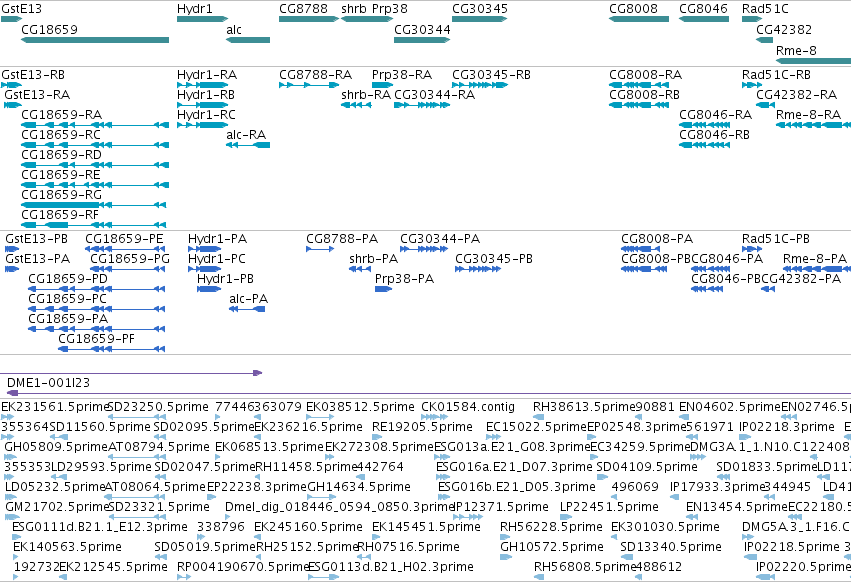Click the CG8008-RA transcript label
This screenshot has height=582, width=851.
(x=645, y=74)
